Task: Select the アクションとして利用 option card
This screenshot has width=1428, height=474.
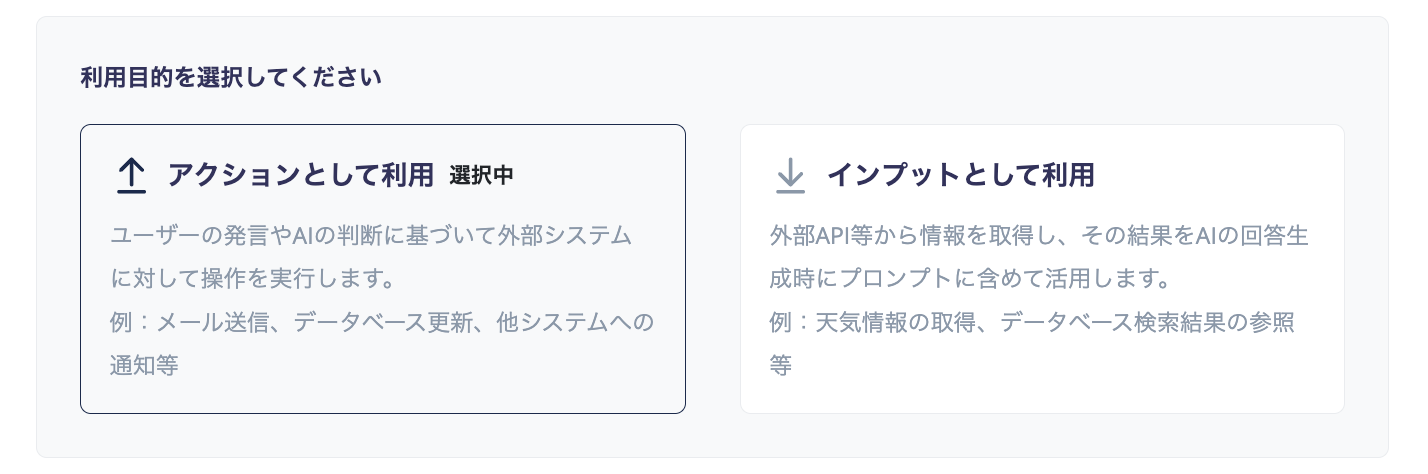Action: pyautogui.click(x=383, y=269)
